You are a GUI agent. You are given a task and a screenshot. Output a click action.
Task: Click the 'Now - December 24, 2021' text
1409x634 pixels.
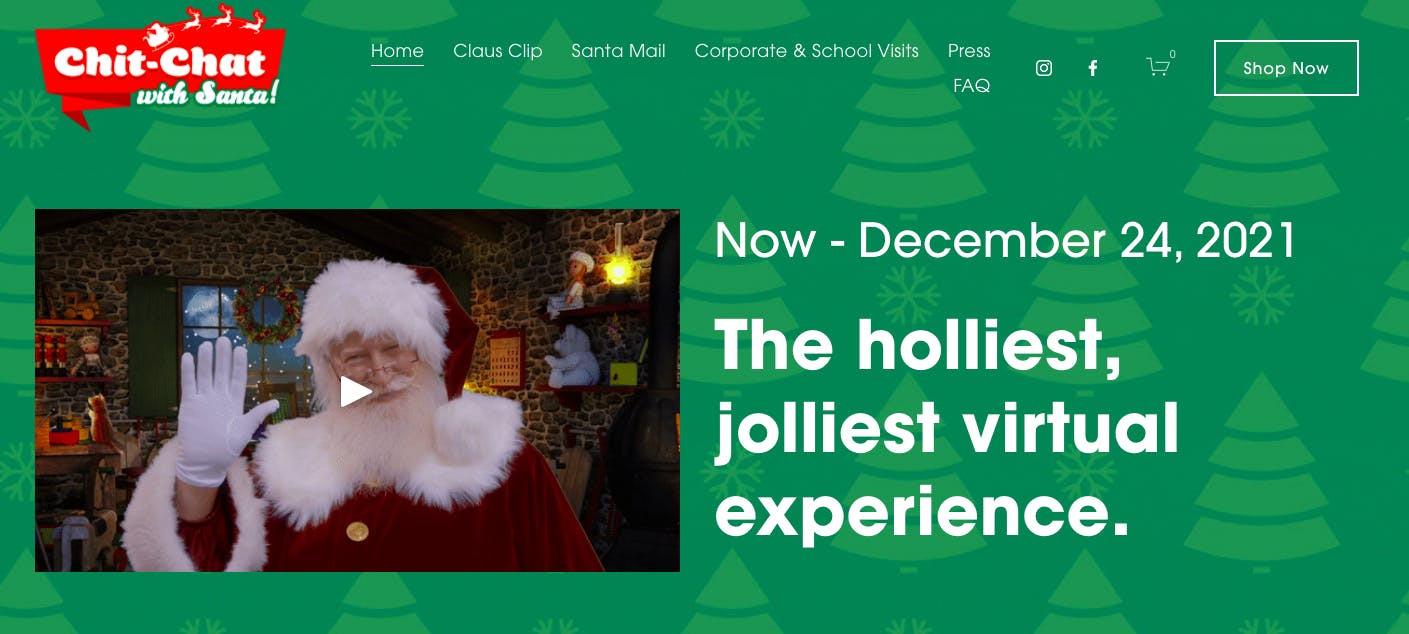(x=1006, y=241)
